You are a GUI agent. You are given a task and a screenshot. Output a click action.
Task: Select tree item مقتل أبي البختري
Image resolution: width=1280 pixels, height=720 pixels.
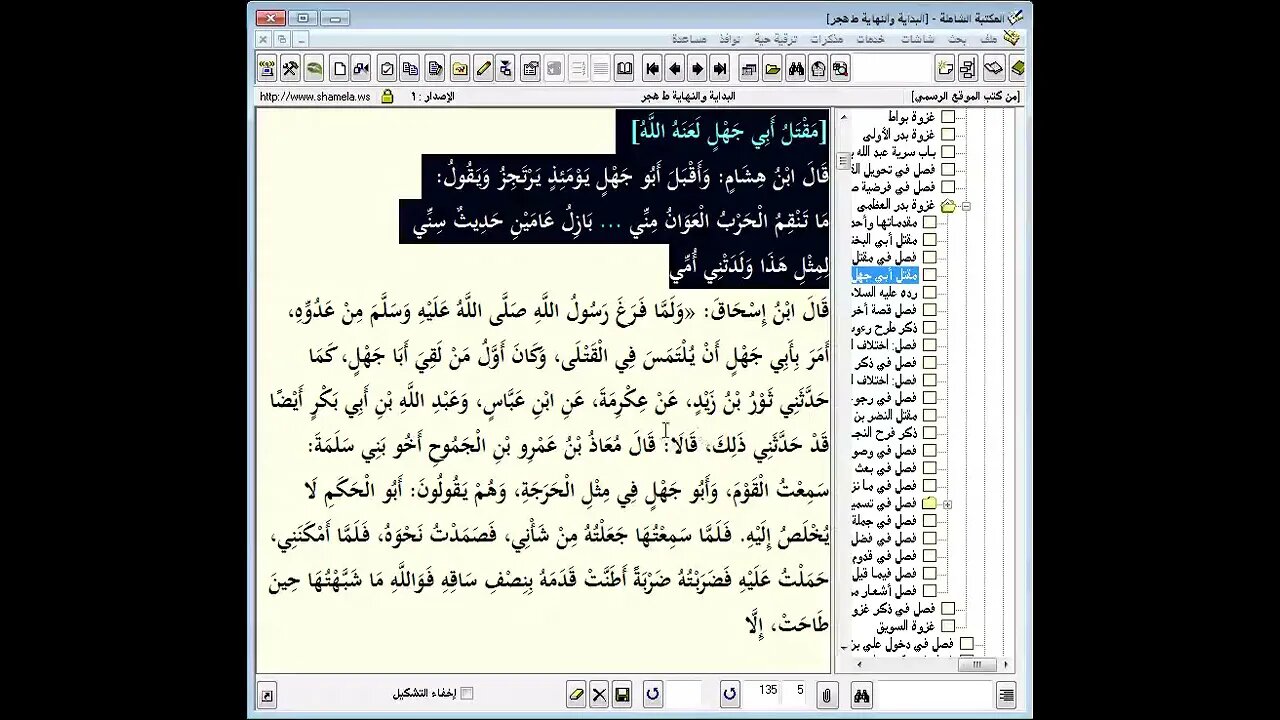click(x=884, y=240)
